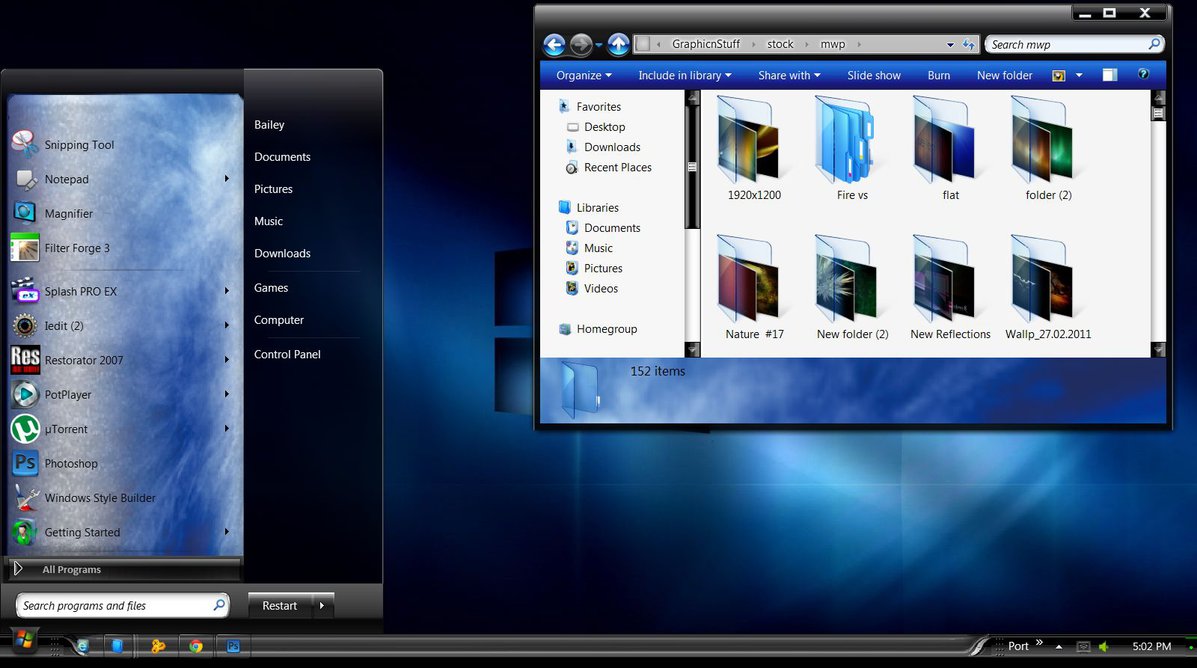
Task: Click the Internet Explorer taskbar icon
Action: point(82,646)
